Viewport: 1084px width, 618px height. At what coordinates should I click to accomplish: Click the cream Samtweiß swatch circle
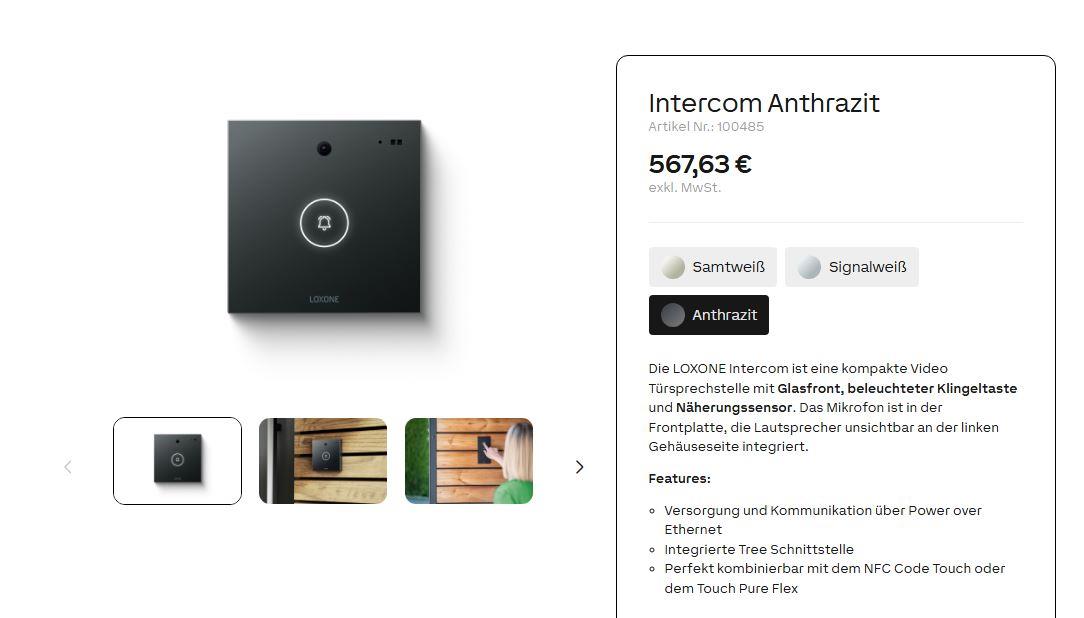673,267
